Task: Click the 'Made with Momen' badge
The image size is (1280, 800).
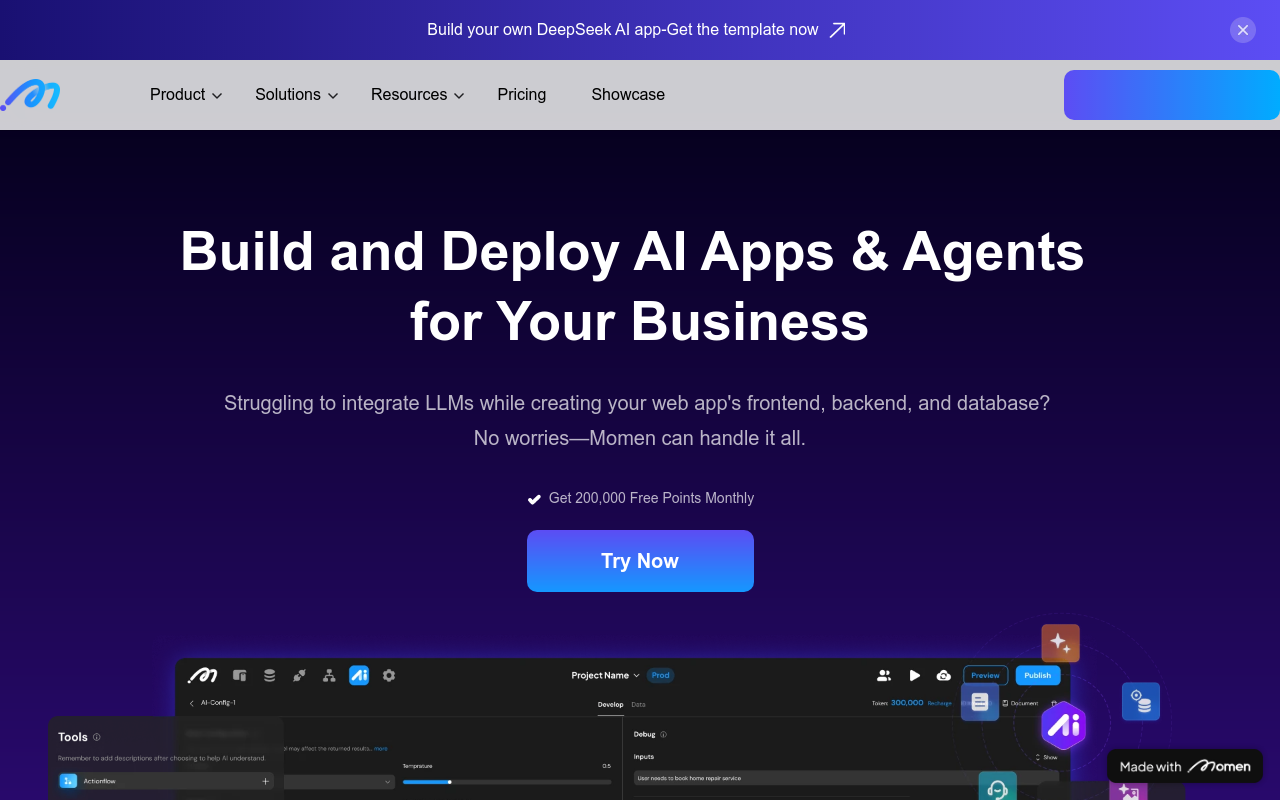Action: click(x=1185, y=766)
